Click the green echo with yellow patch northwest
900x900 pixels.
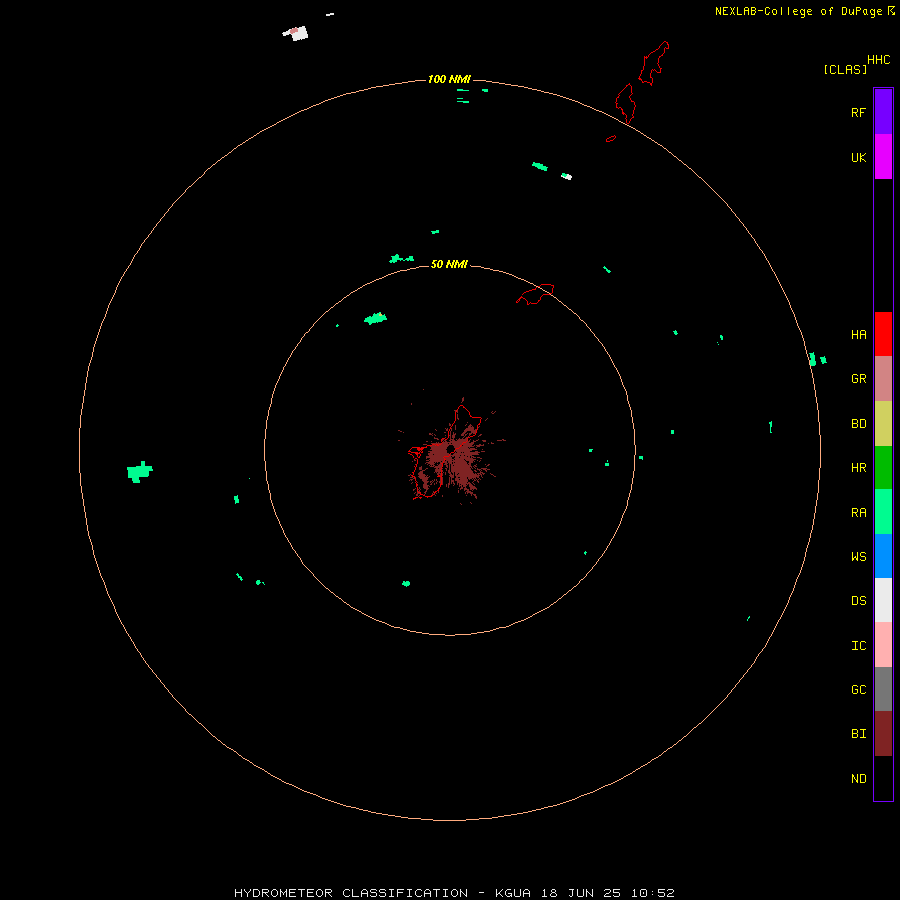pyautogui.click(x=375, y=318)
